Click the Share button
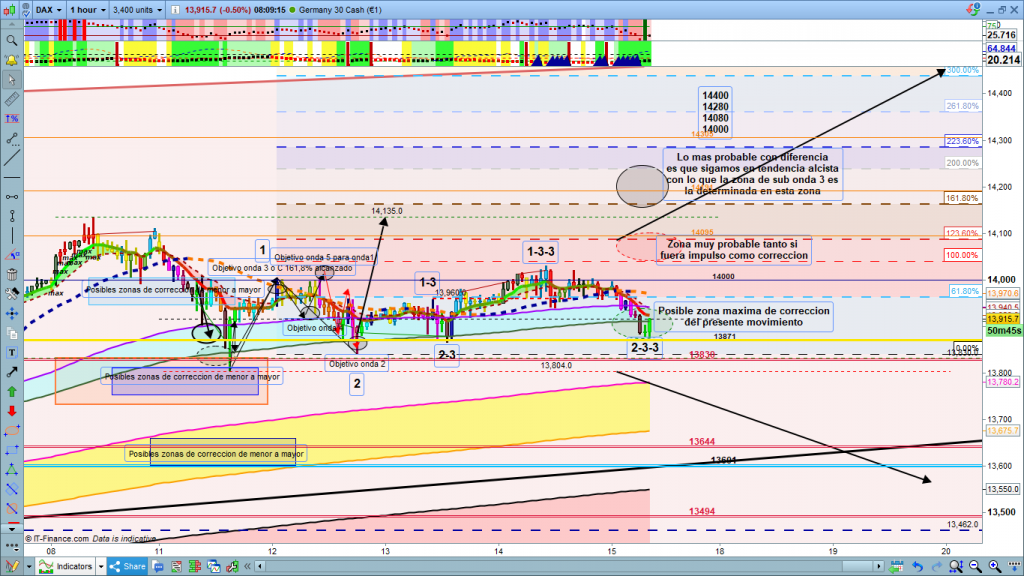This screenshot has height=576, width=1024. (133, 566)
